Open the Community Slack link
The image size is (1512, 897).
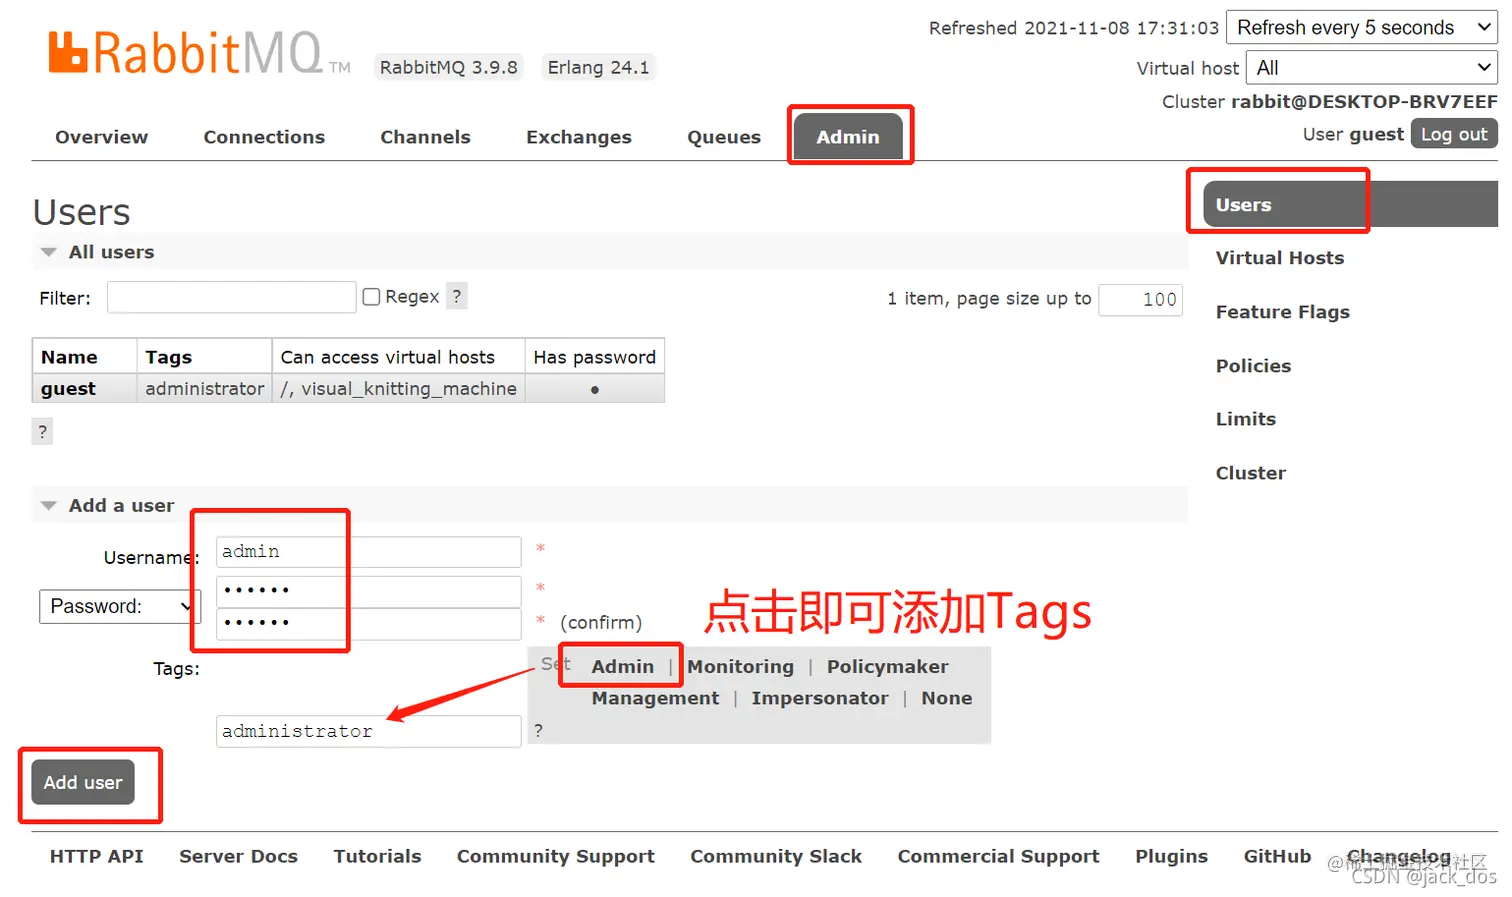(x=775, y=856)
